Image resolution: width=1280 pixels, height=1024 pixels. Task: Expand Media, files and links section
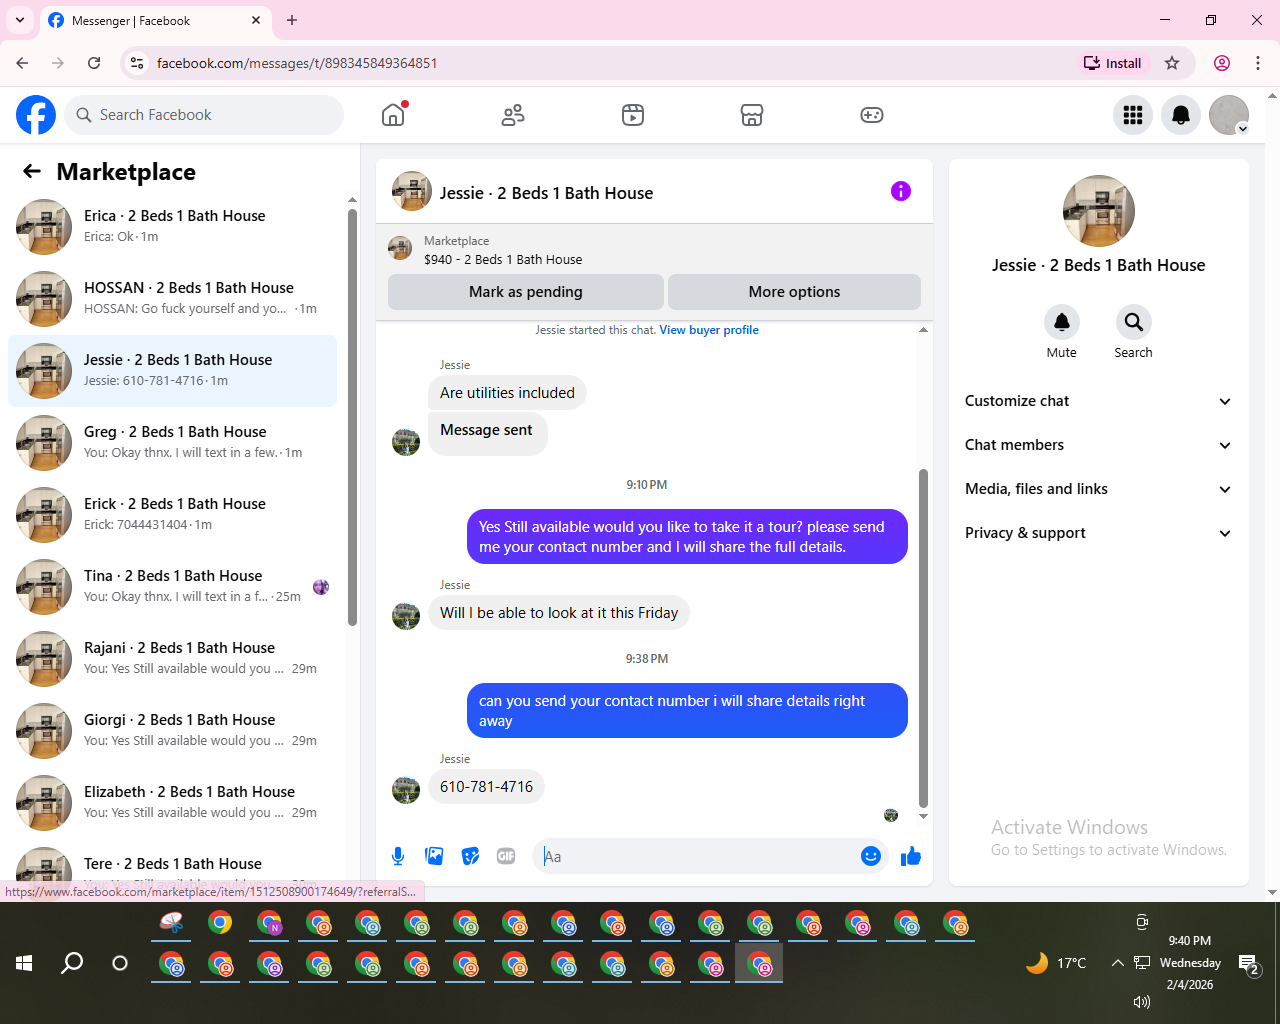pos(1098,489)
